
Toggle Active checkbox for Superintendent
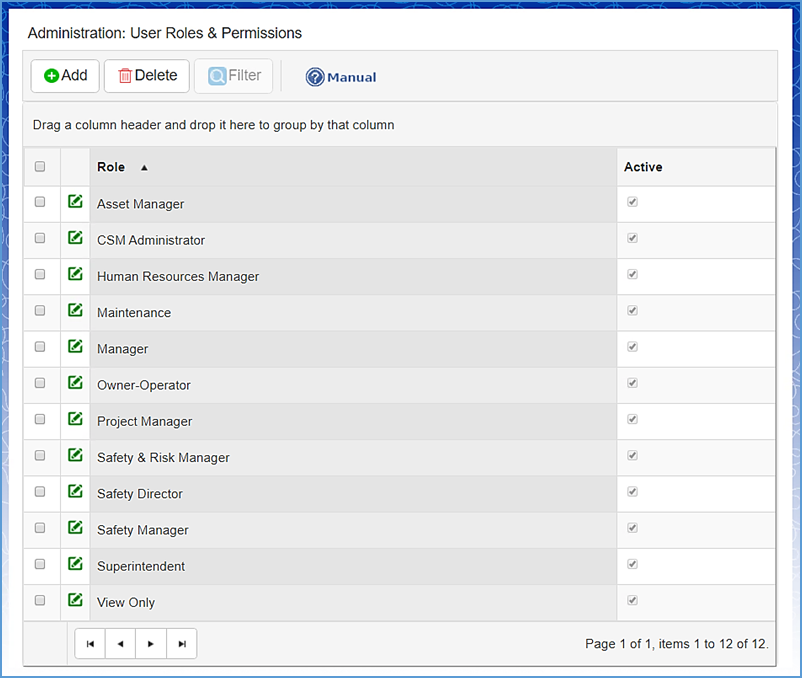point(632,564)
